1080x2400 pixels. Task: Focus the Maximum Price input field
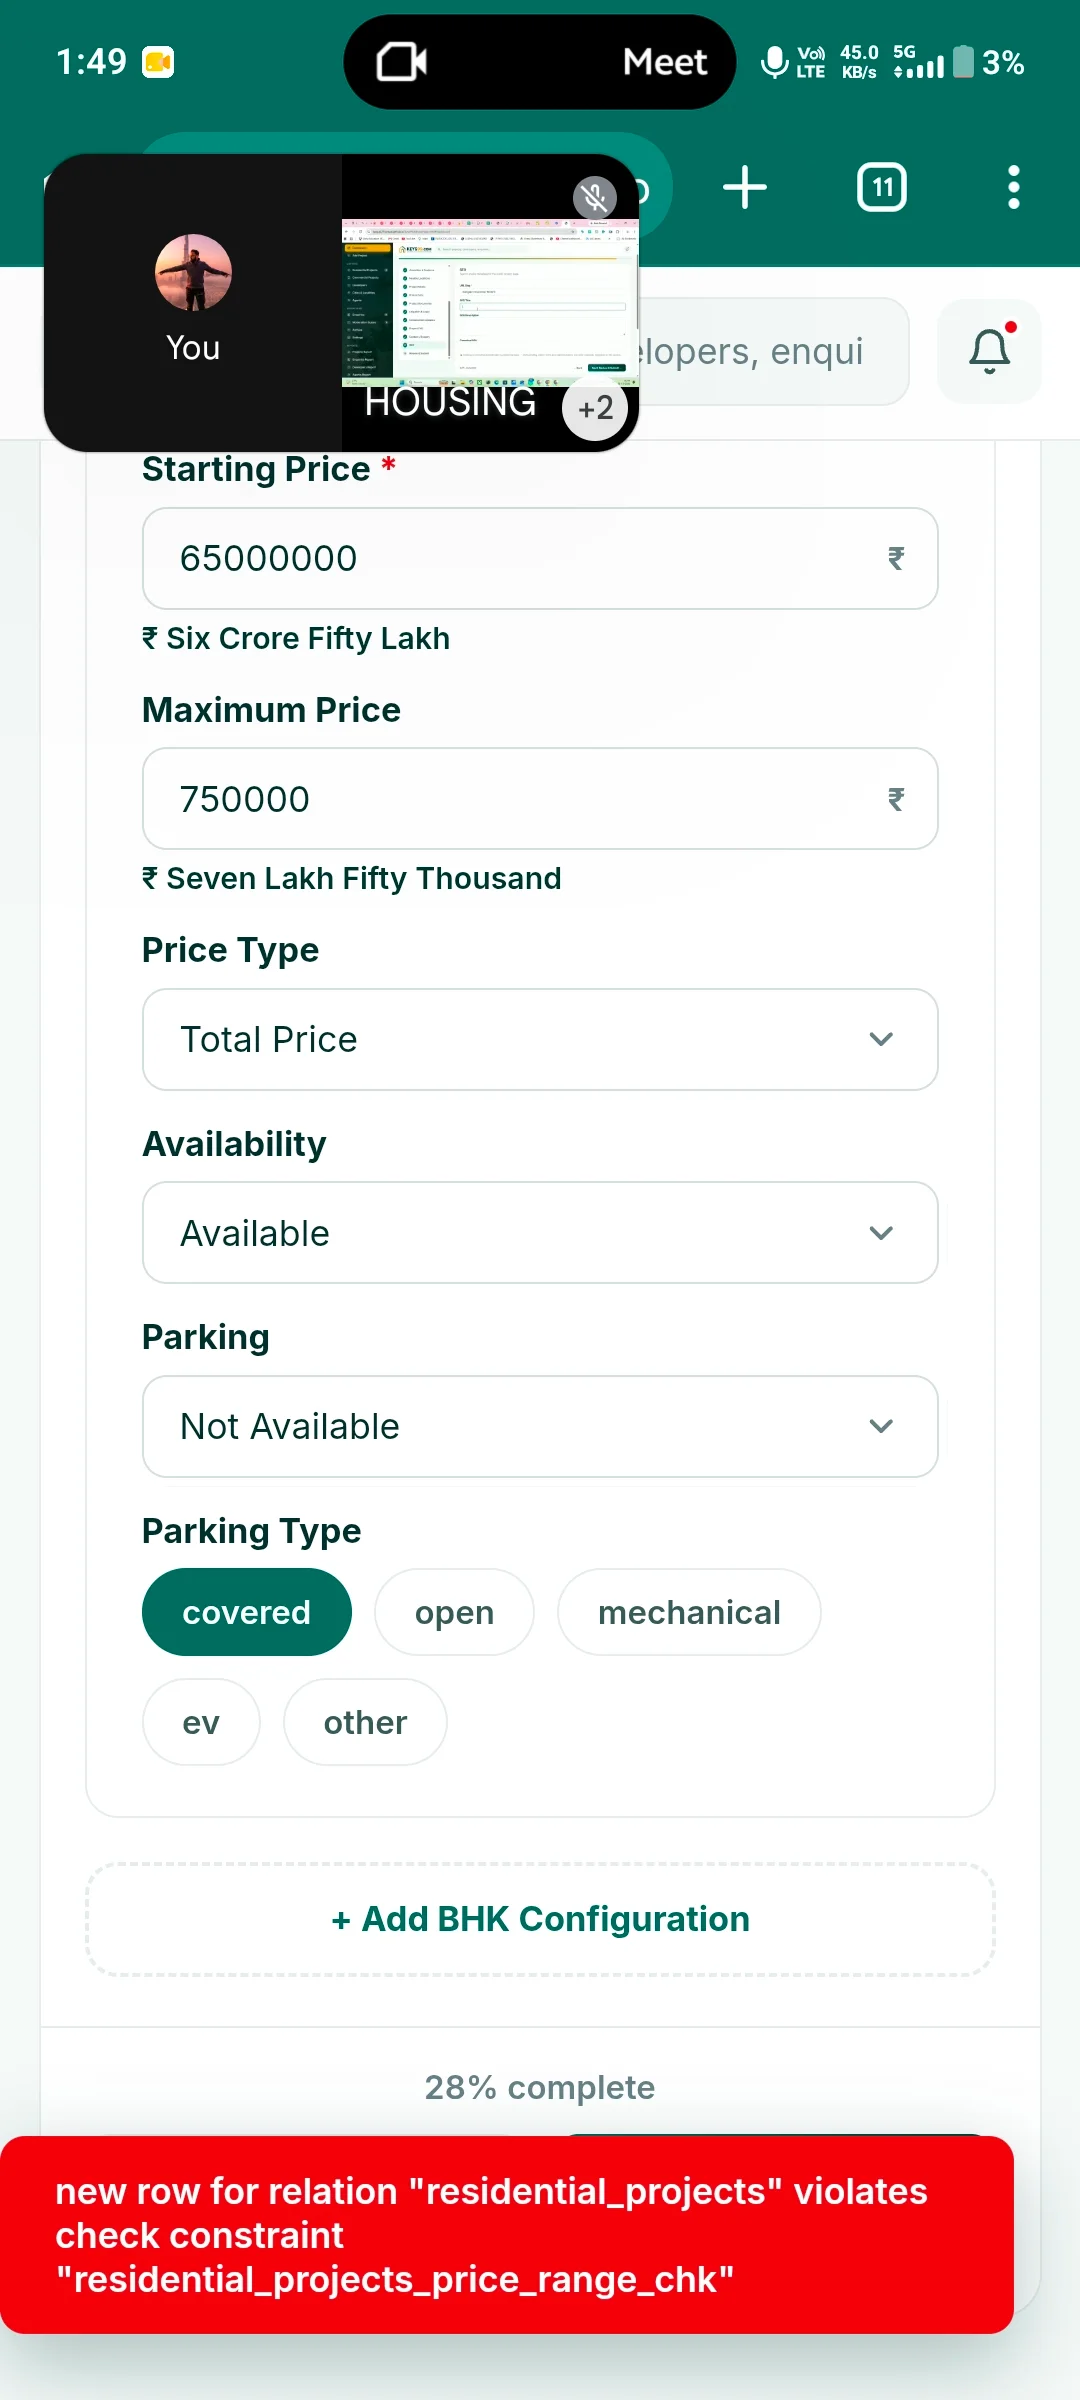(540, 799)
